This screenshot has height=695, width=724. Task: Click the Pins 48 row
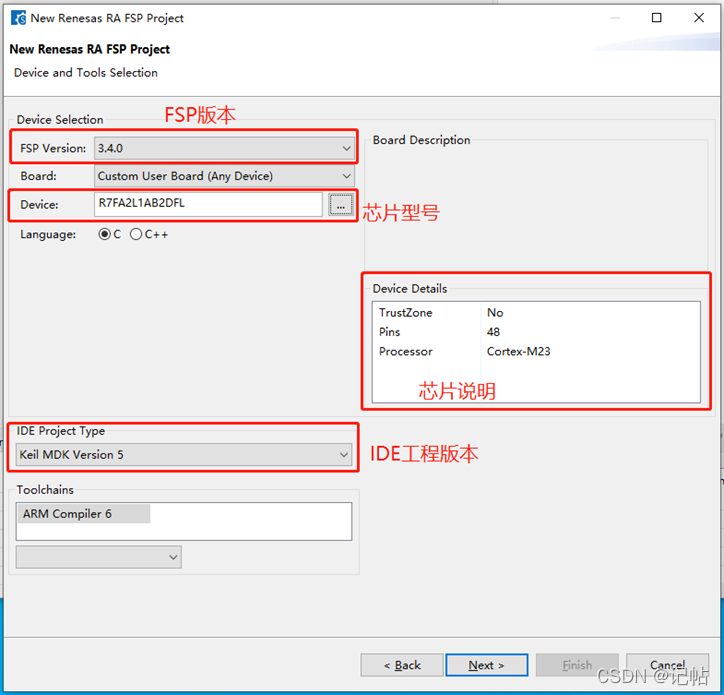pos(536,332)
